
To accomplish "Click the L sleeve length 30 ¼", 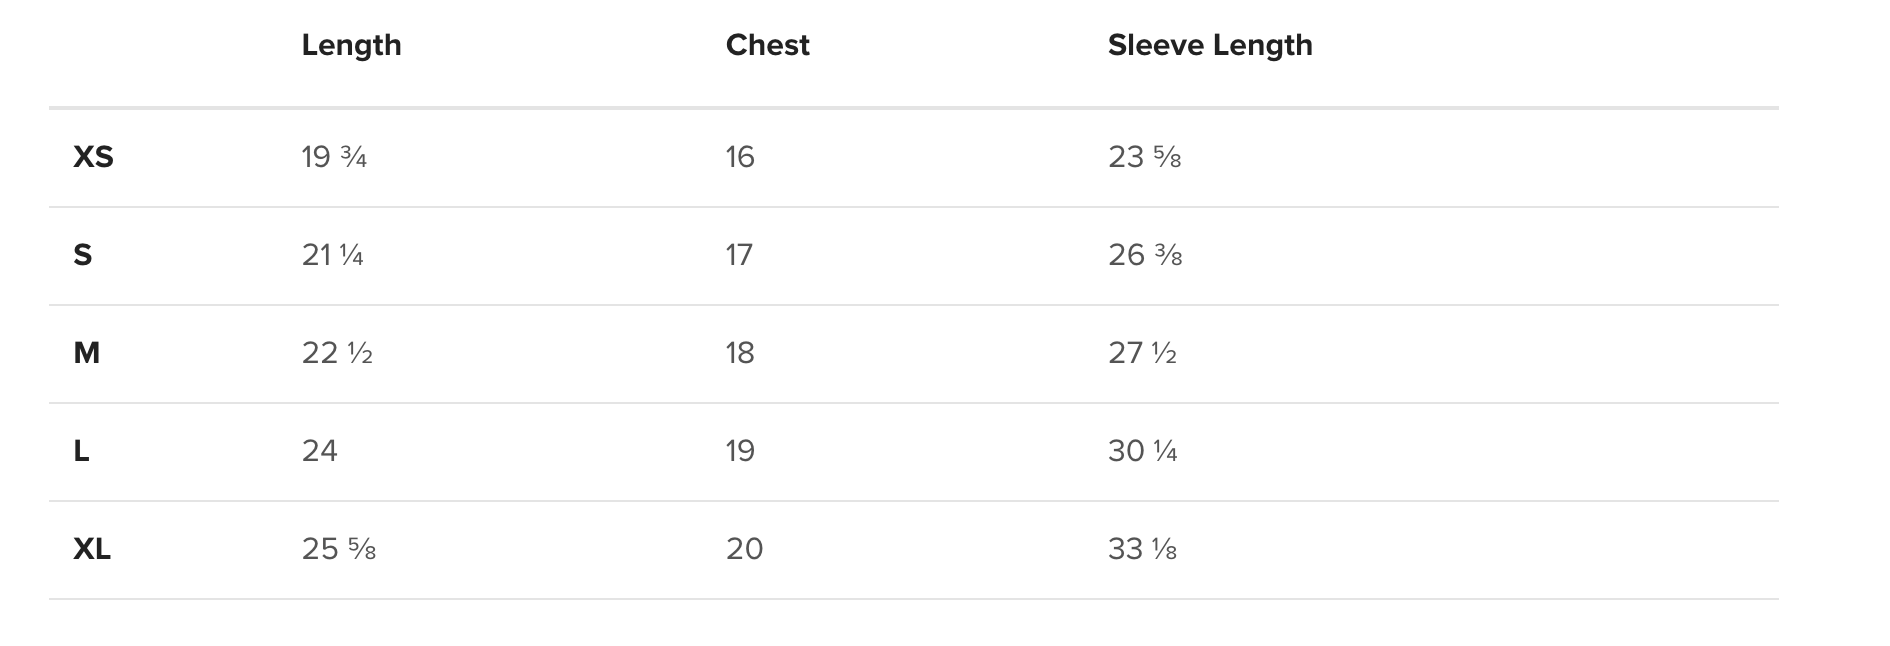I will [x=1142, y=451].
